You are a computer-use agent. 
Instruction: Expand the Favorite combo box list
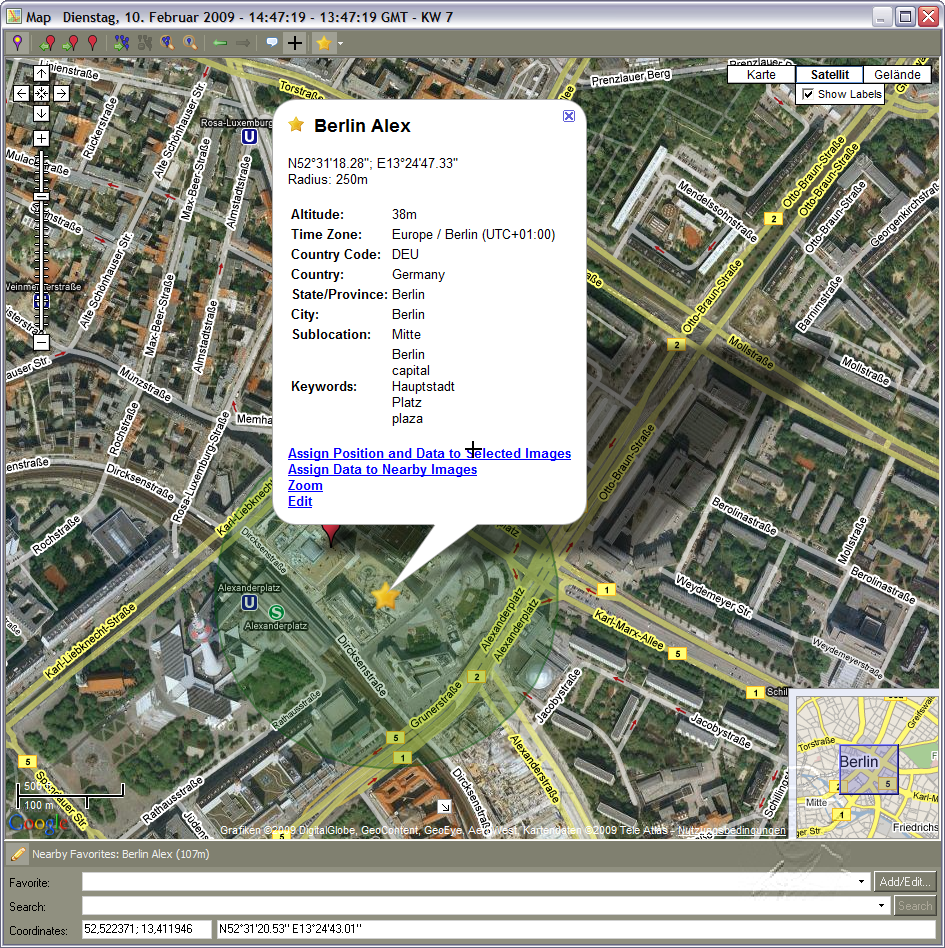(862, 882)
